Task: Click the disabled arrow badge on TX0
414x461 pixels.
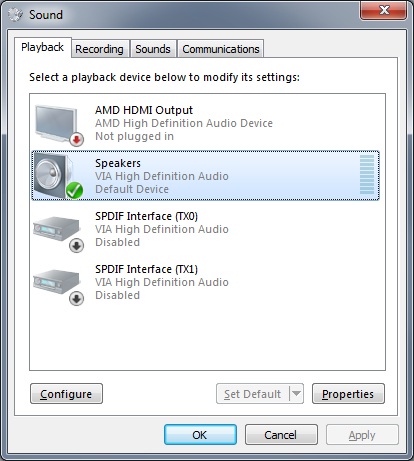Action: coord(76,246)
